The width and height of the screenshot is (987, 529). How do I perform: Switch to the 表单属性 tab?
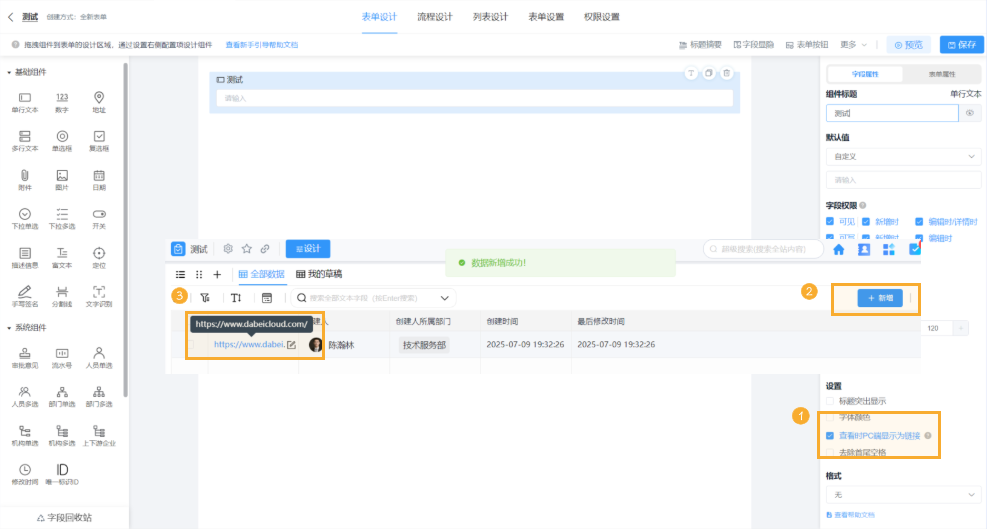click(x=942, y=74)
